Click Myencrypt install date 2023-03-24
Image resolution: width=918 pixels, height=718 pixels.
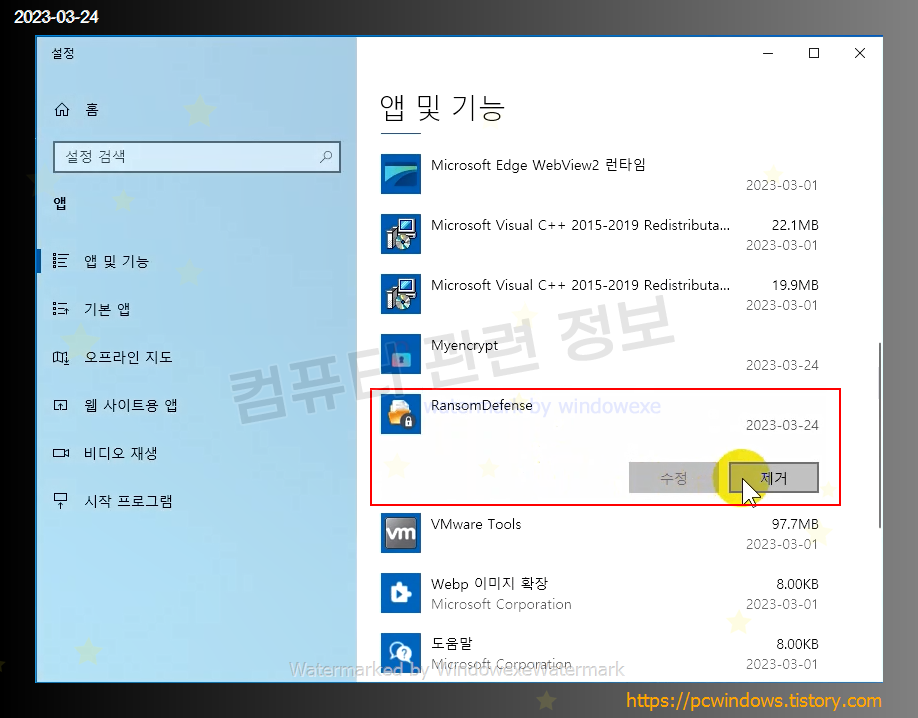(782, 365)
